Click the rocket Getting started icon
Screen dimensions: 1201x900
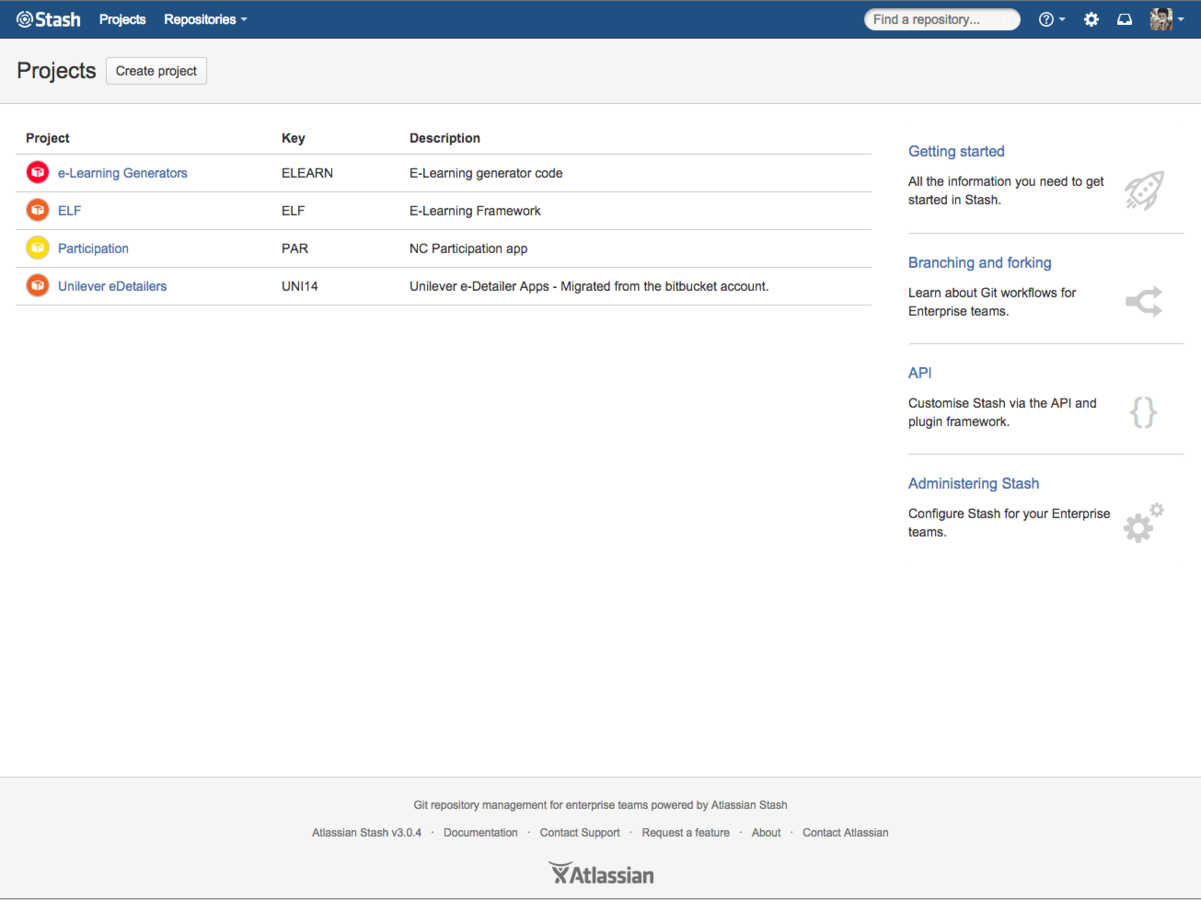pyautogui.click(x=1144, y=190)
